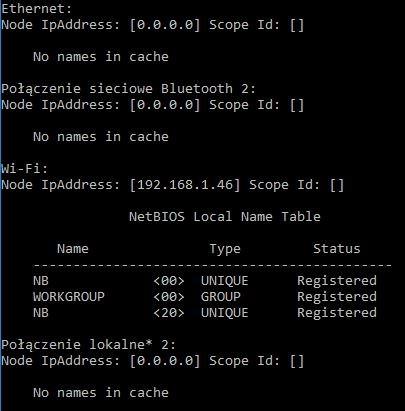Screen dimensions: 405x411
Task: Click the Name column header
Action: [73, 249]
